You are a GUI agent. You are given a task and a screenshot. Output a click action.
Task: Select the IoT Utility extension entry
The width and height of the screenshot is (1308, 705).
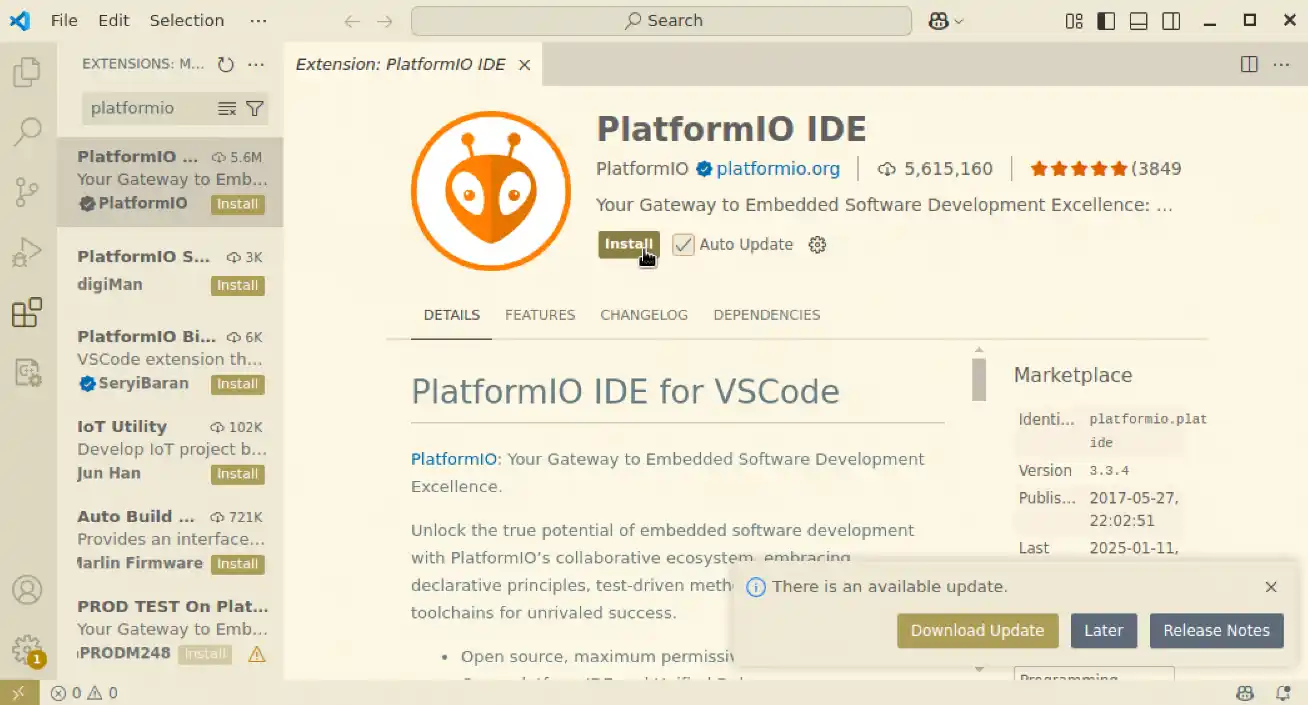(x=170, y=451)
